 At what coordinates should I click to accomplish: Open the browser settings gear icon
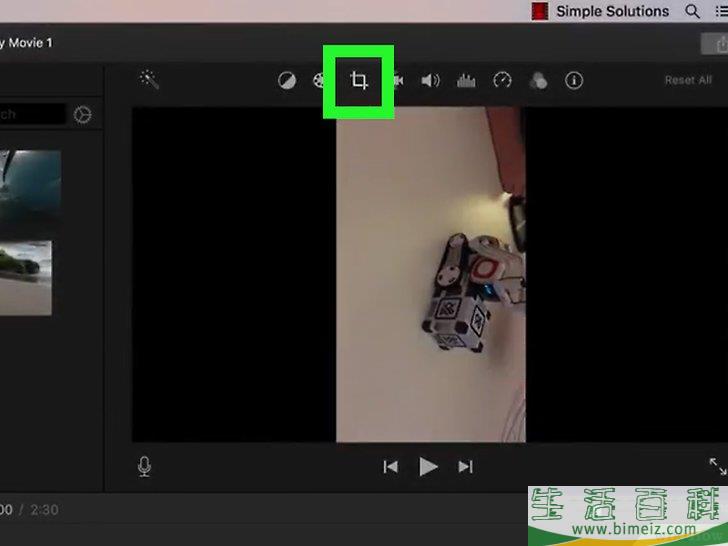tap(83, 115)
